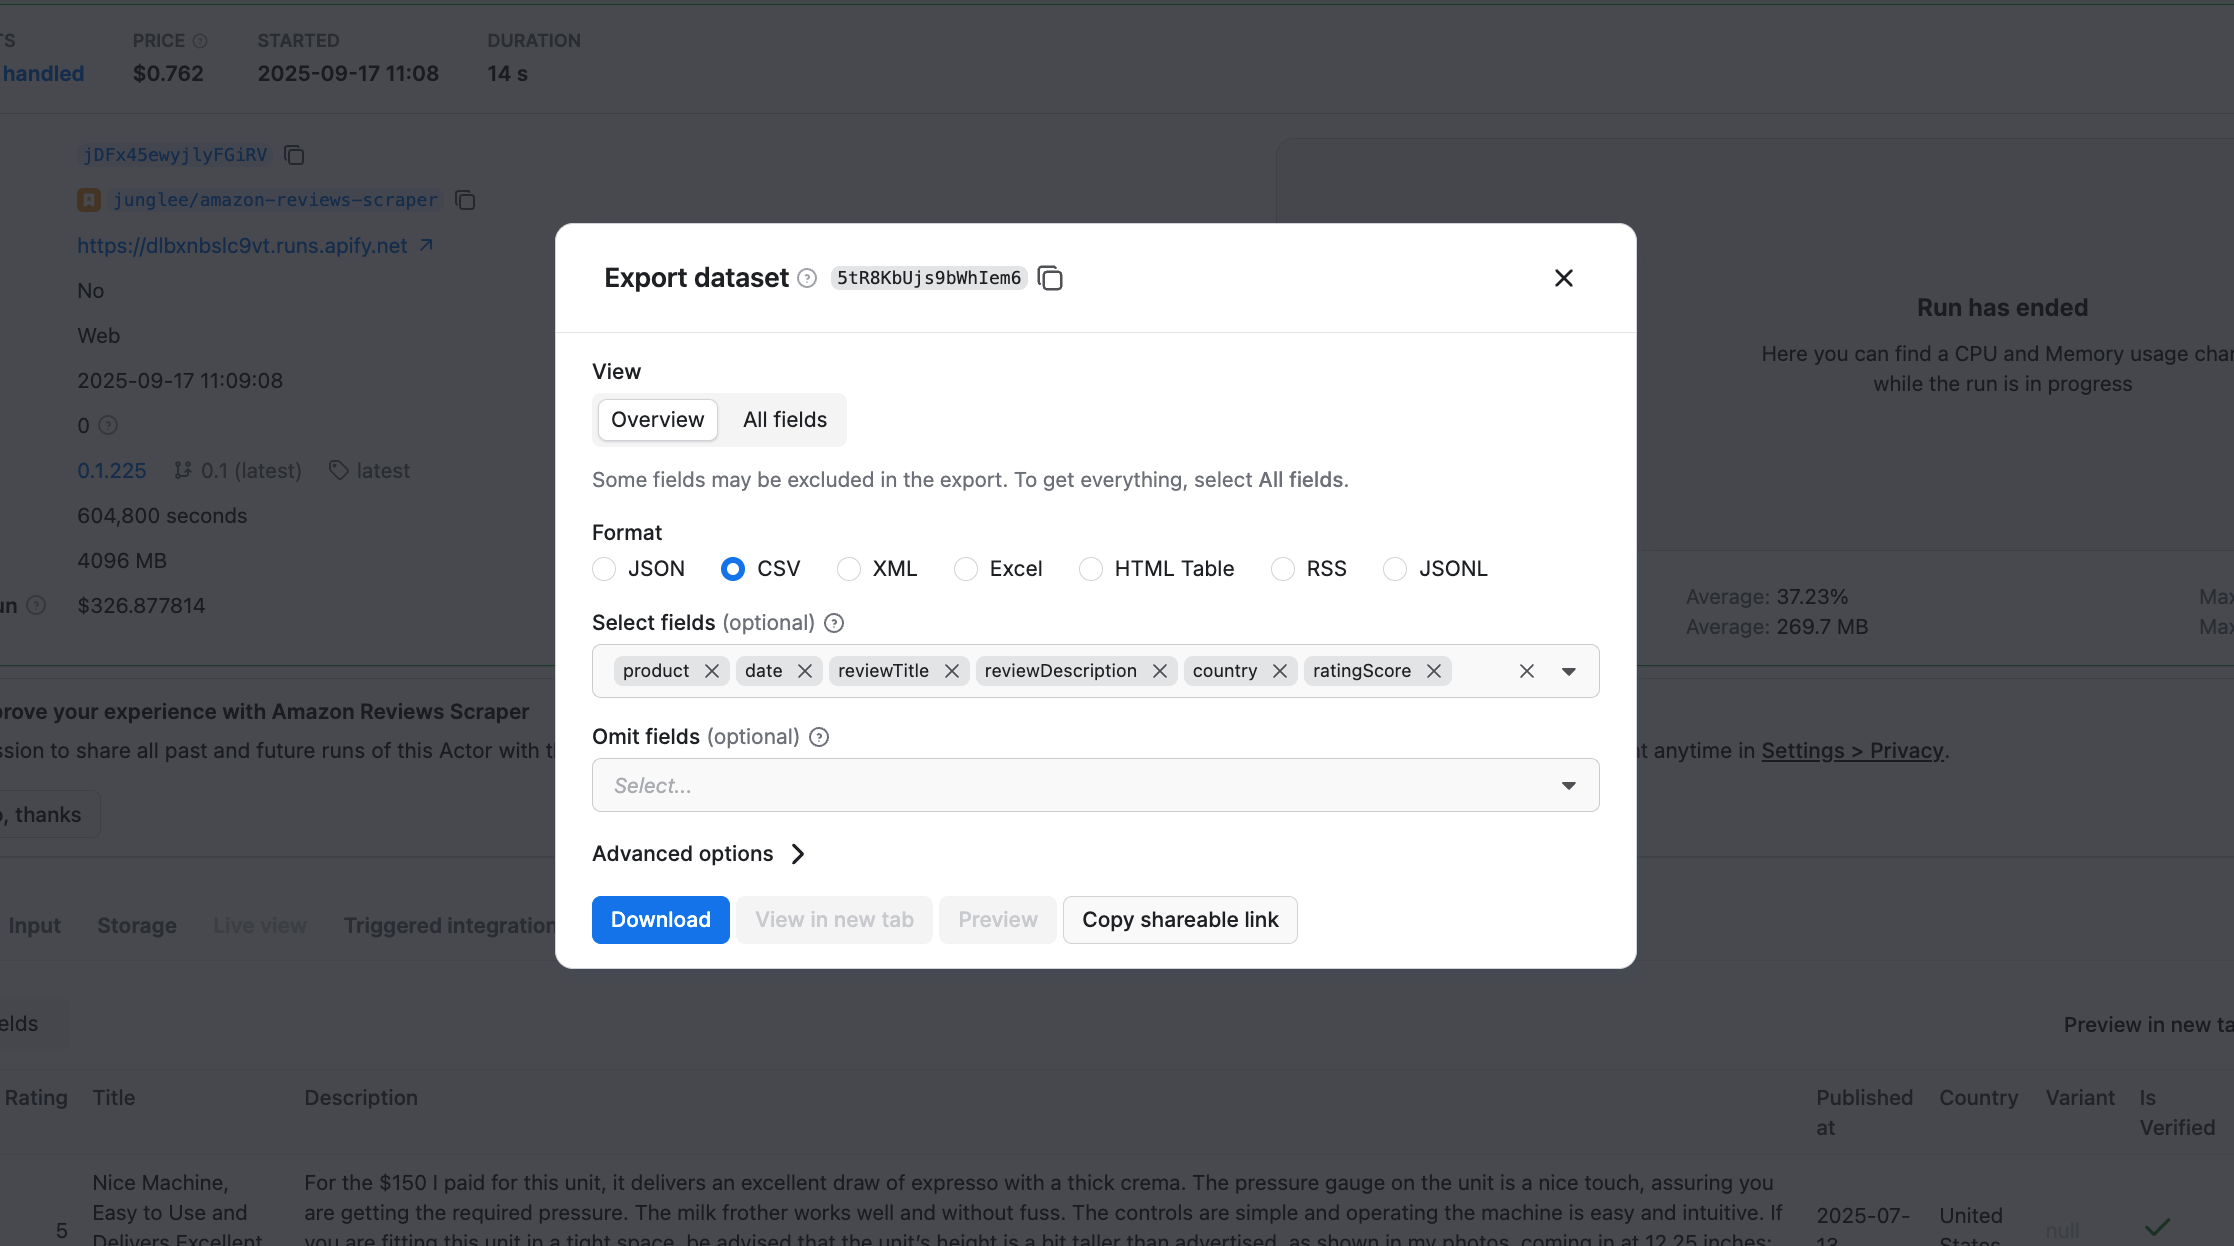Open the PRICE help icon in the header
2234x1246 pixels.
pos(200,40)
